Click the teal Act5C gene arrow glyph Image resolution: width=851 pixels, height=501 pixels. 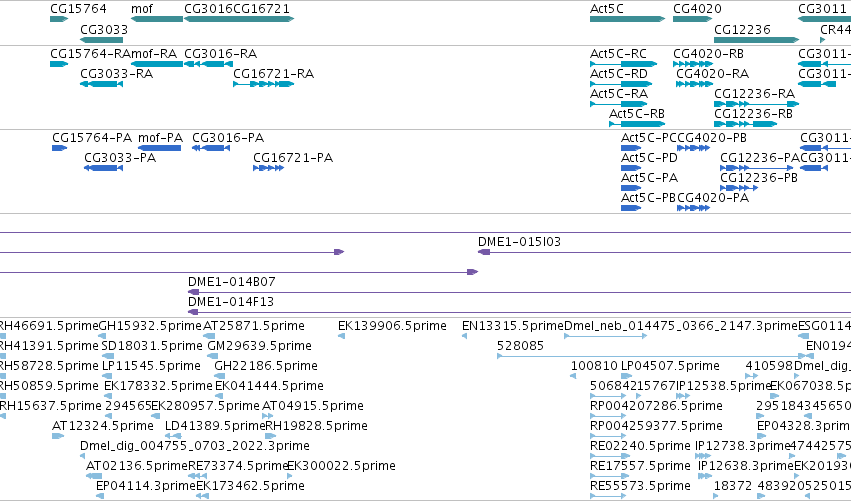point(627,19)
